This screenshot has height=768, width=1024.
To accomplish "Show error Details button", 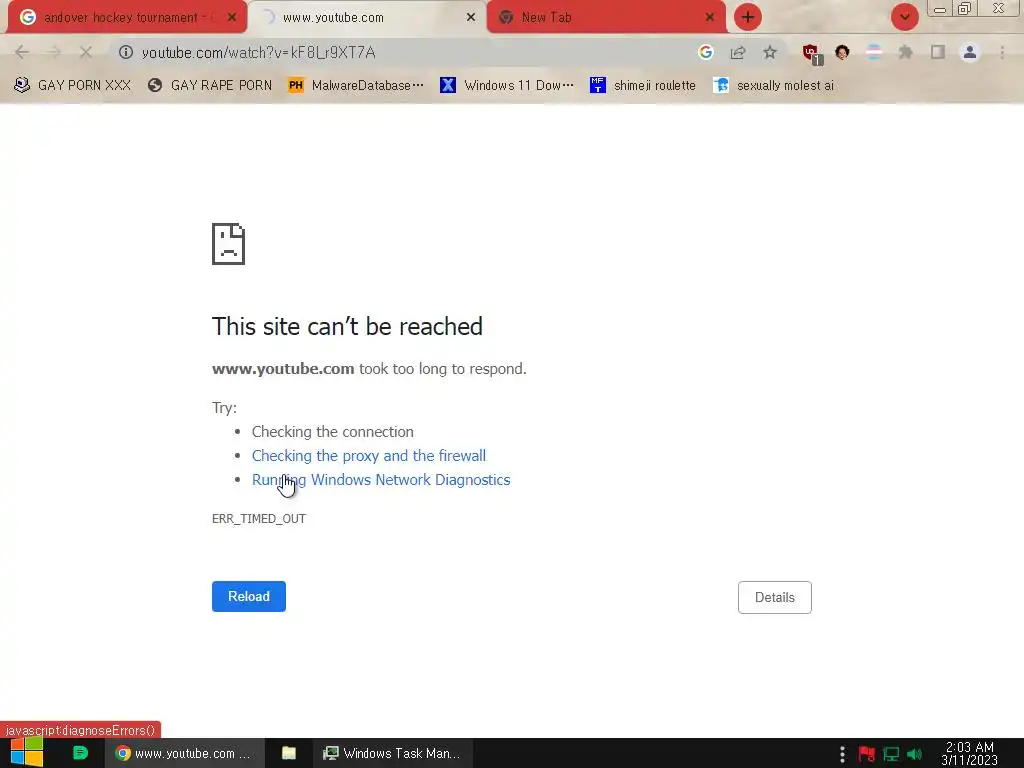I will (775, 598).
